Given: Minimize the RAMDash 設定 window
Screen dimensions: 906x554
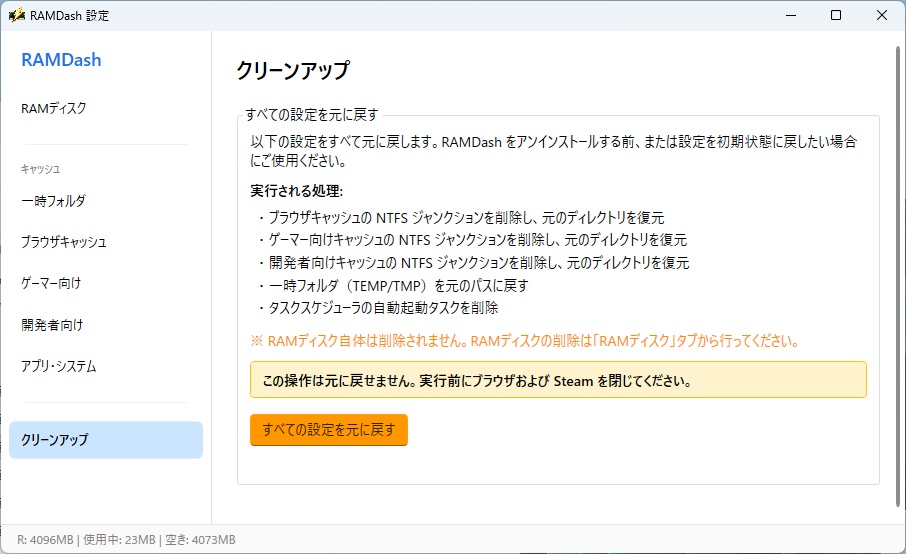Looking at the screenshot, I should pos(791,15).
